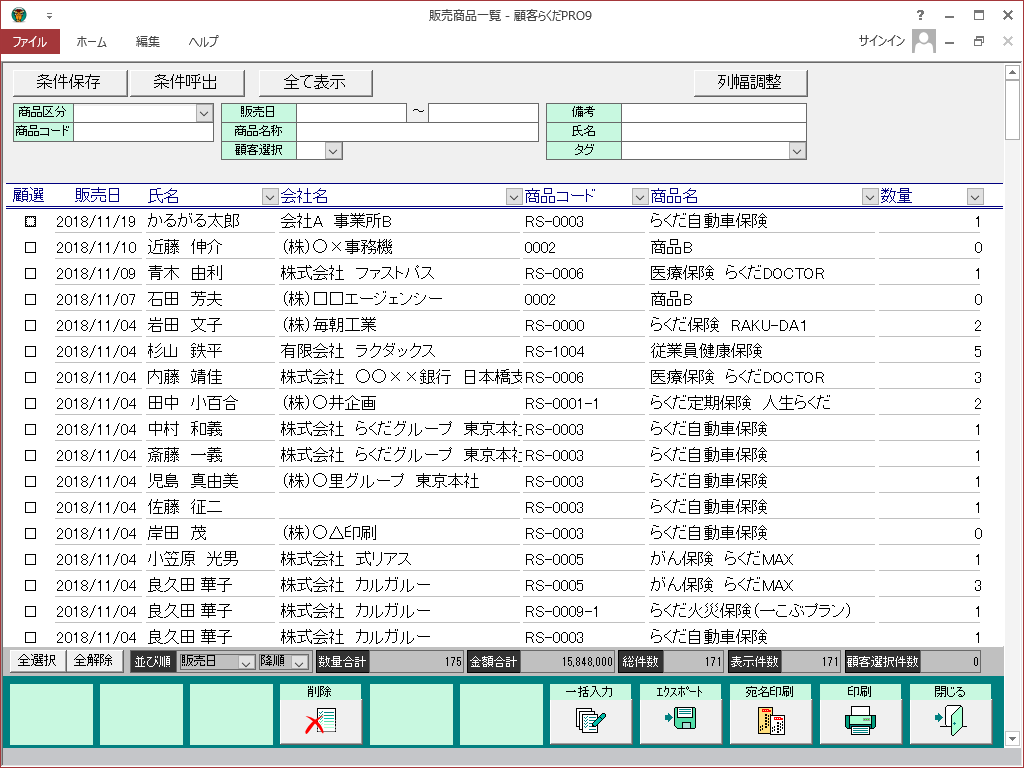Check the box for 近藤 伸介 row
The width and height of the screenshot is (1024, 768).
point(30,248)
